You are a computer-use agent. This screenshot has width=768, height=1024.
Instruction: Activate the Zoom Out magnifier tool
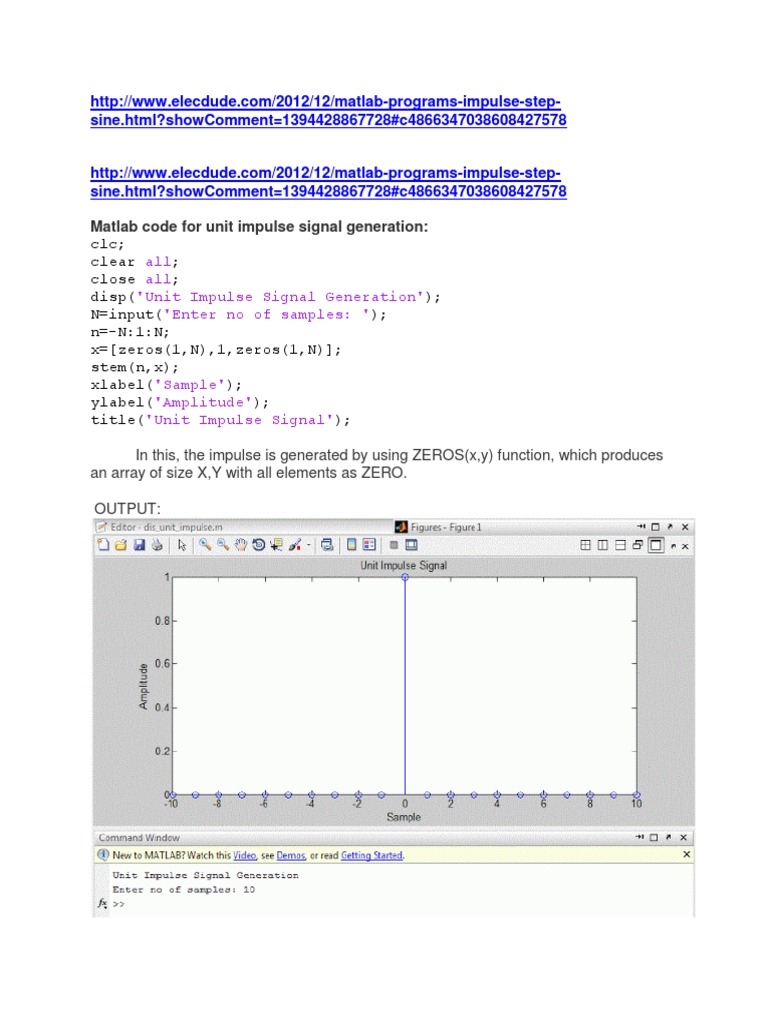(223, 545)
